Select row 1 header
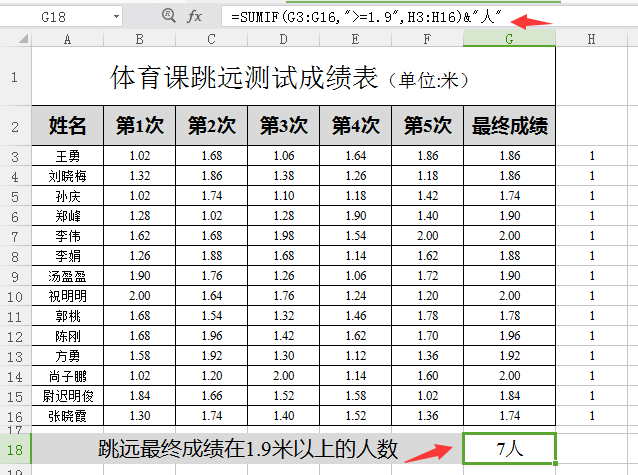The height and width of the screenshot is (475, 638). [15, 77]
